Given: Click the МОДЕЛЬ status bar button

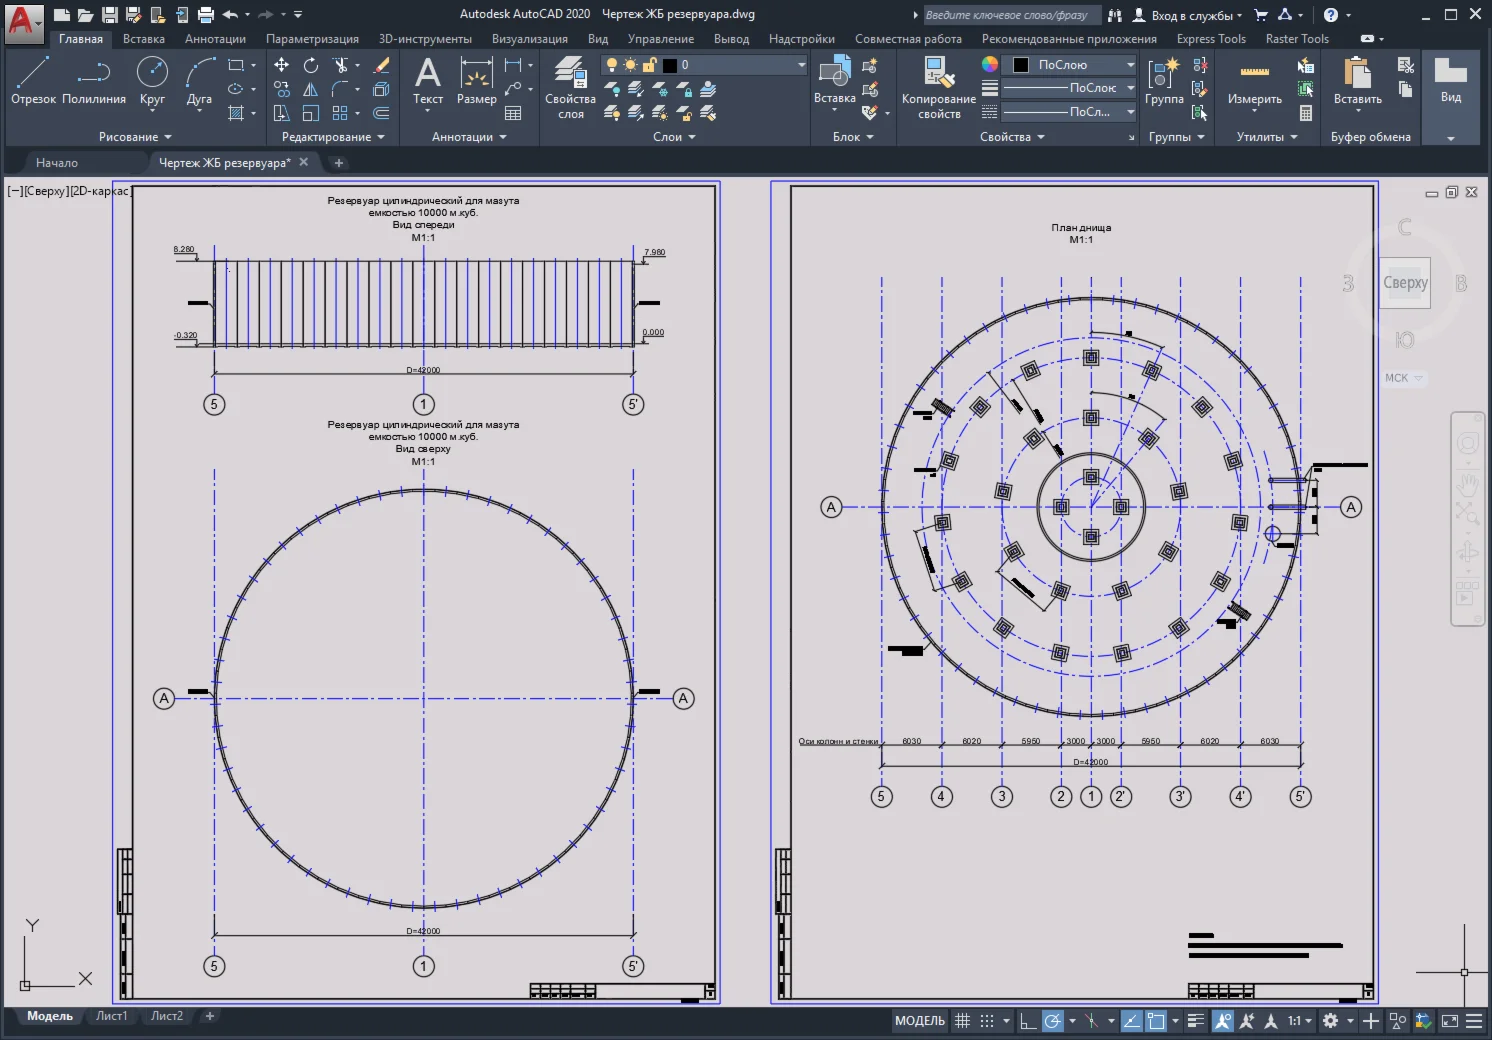Looking at the screenshot, I should pyautogui.click(x=919, y=1021).
